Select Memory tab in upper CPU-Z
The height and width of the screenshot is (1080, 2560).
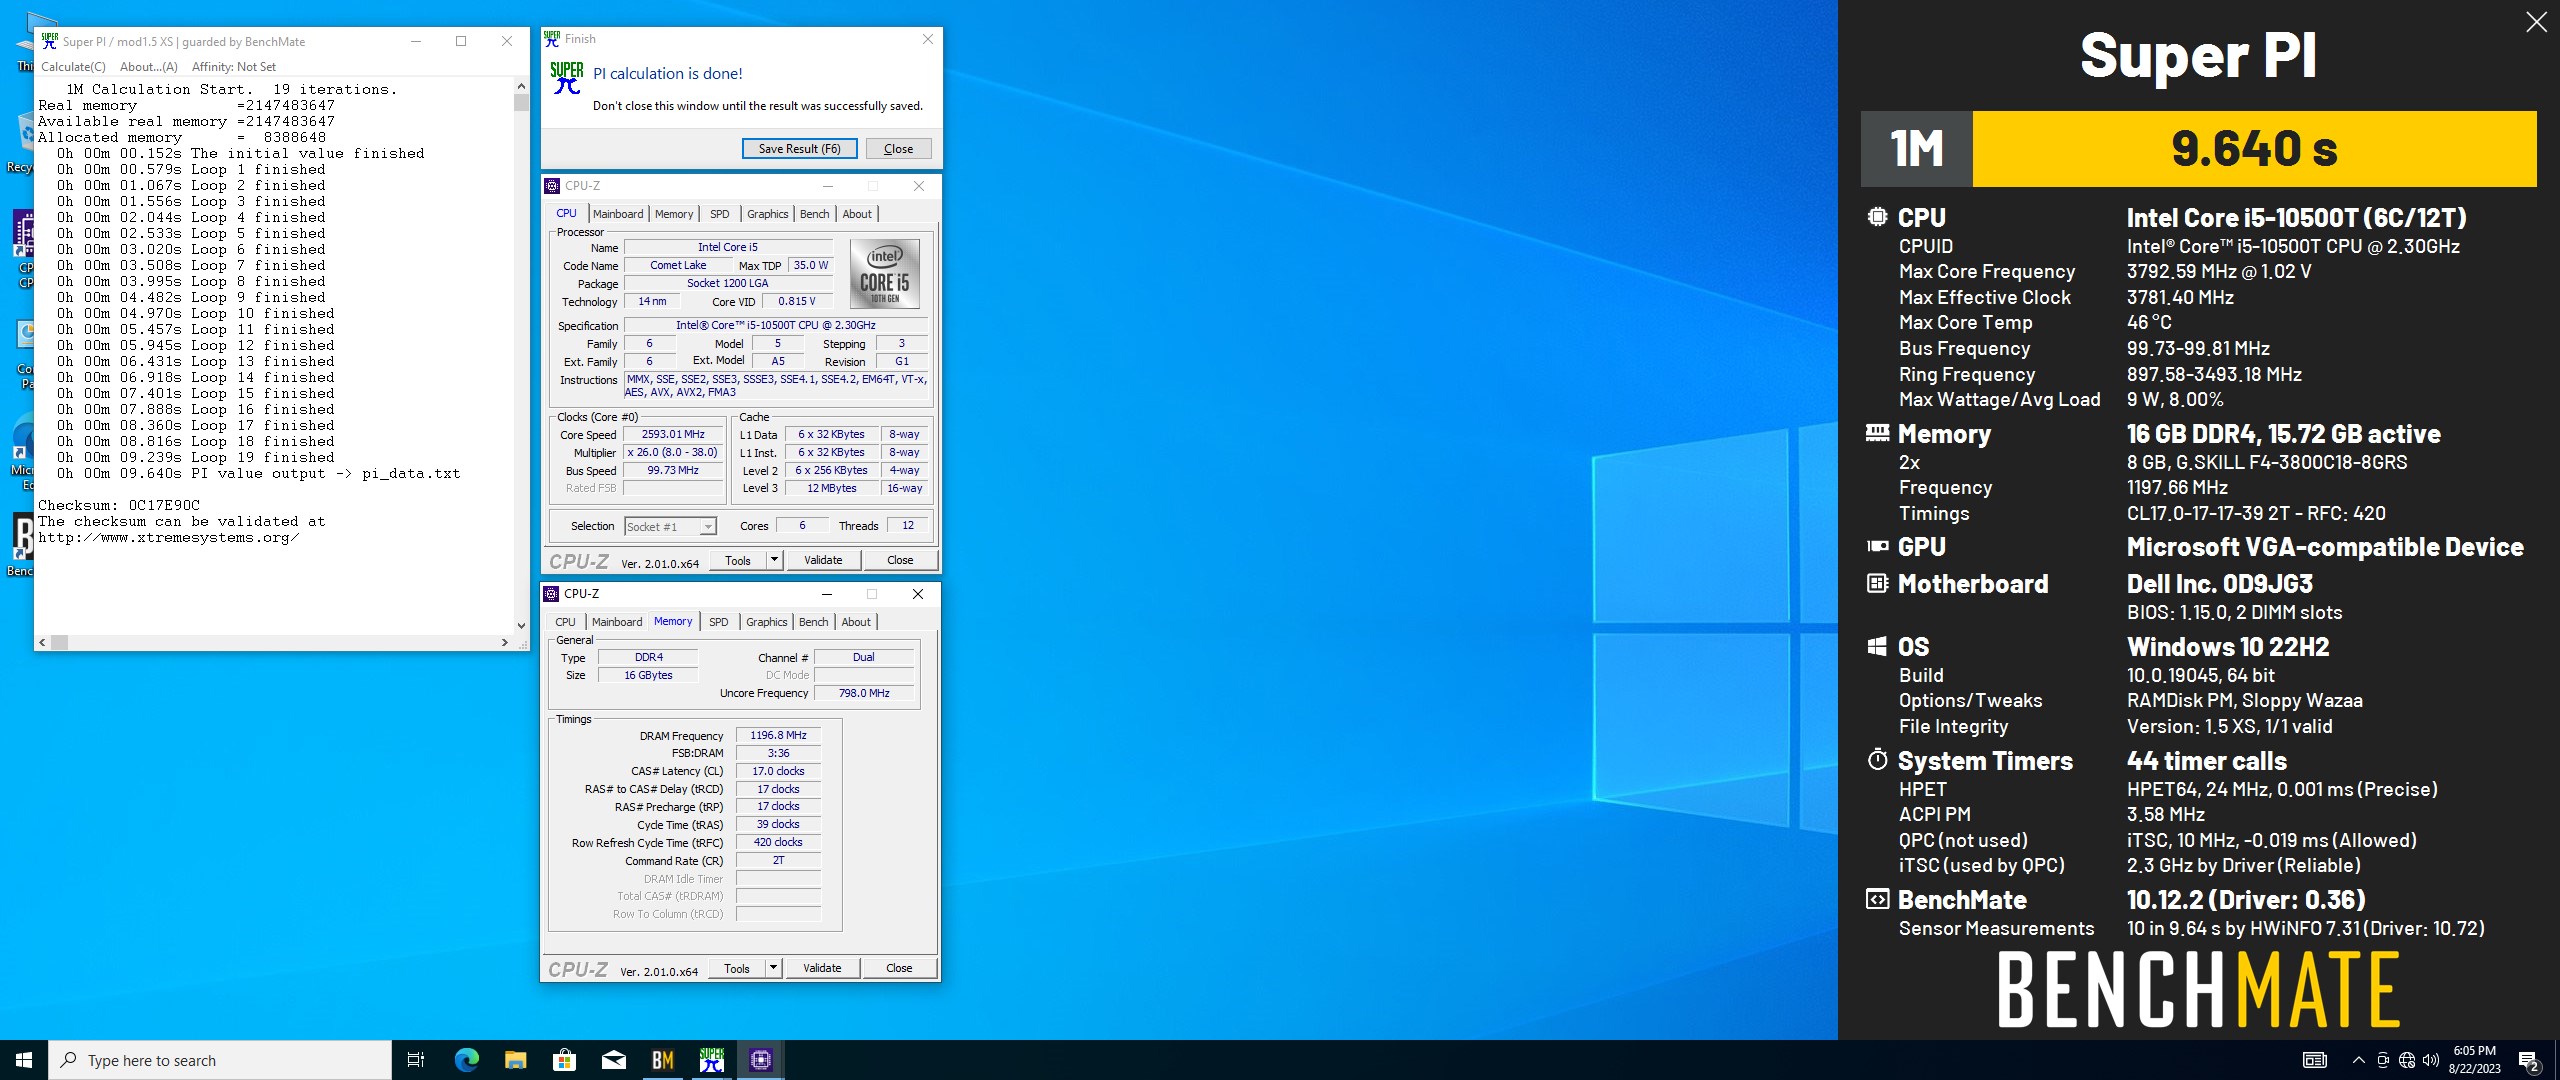coord(674,214)
